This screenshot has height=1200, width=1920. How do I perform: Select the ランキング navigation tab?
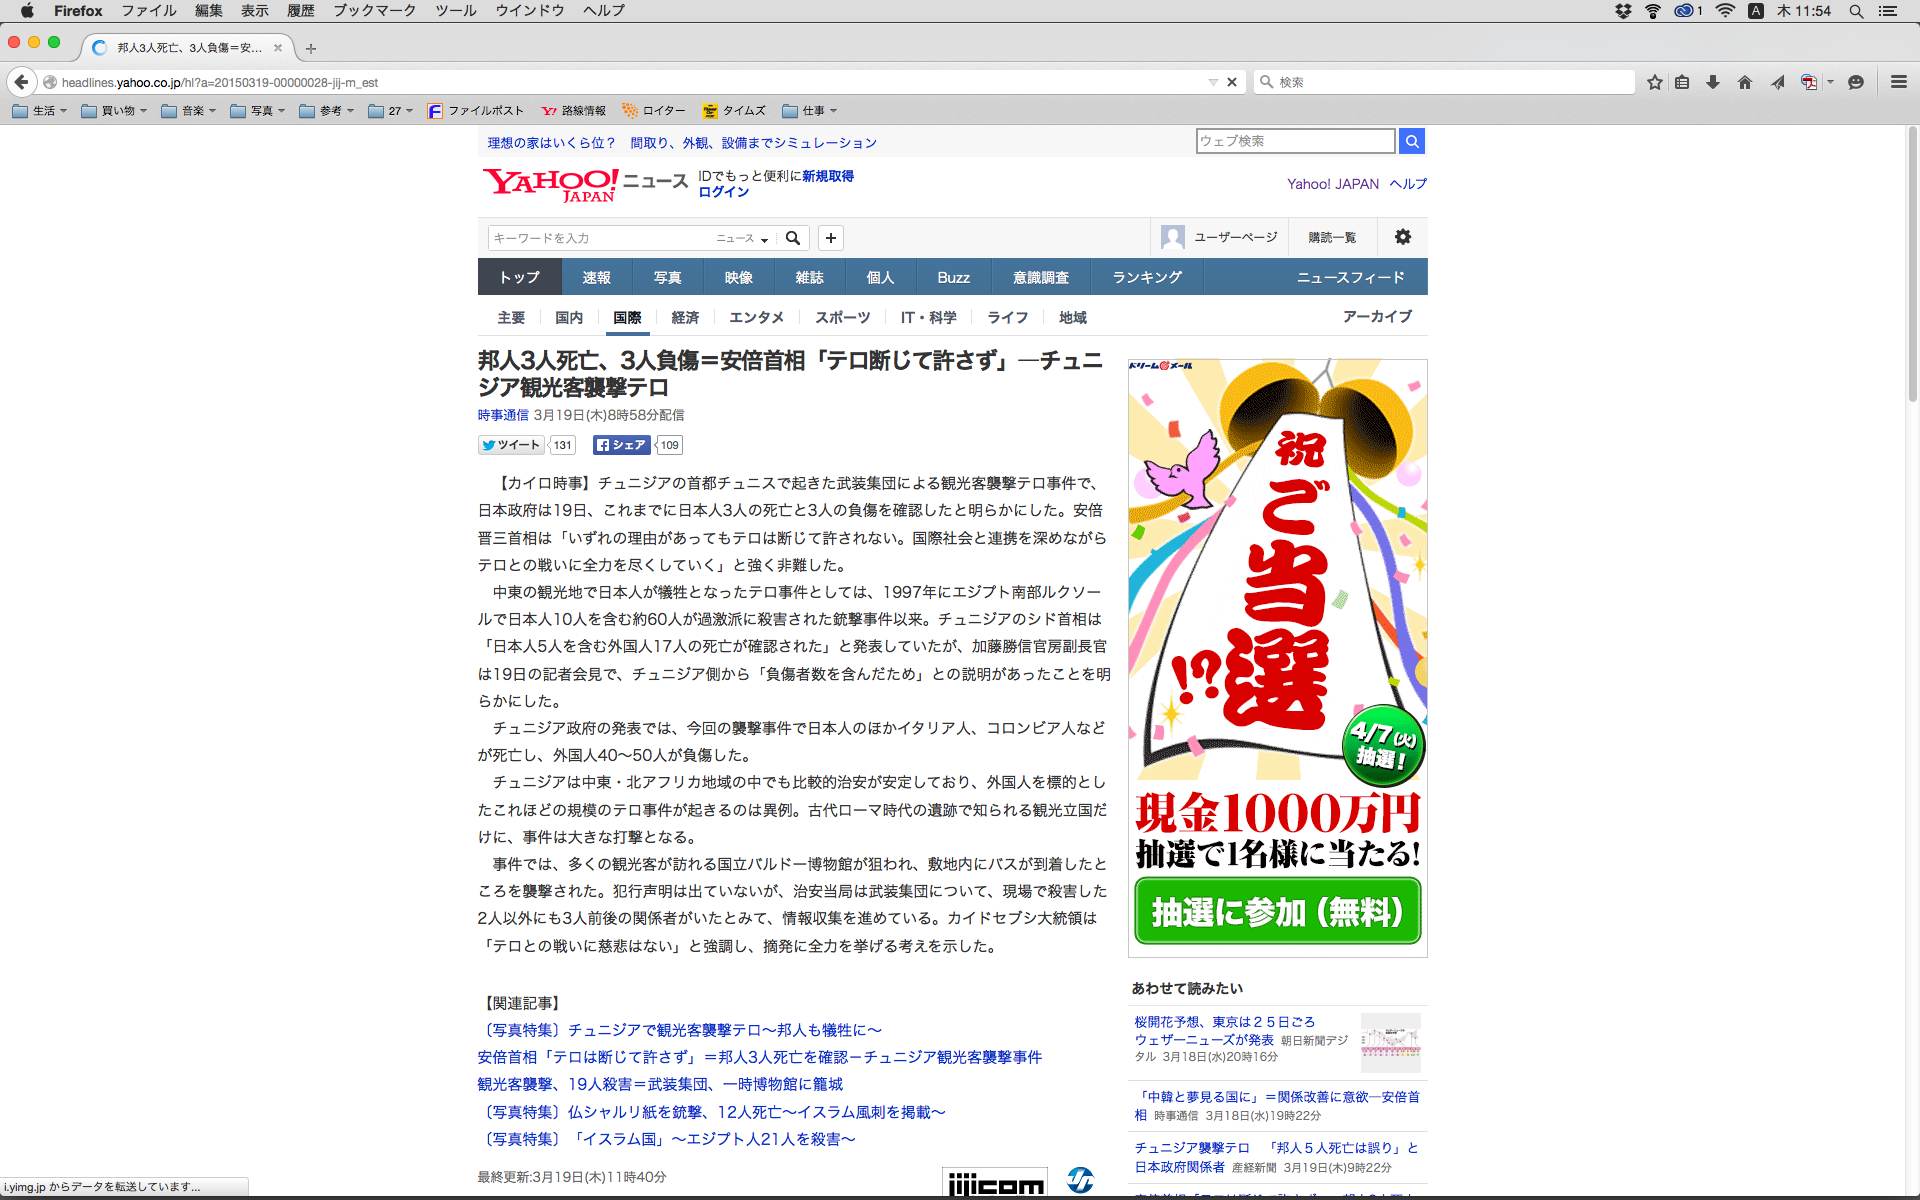point(1147,277)
